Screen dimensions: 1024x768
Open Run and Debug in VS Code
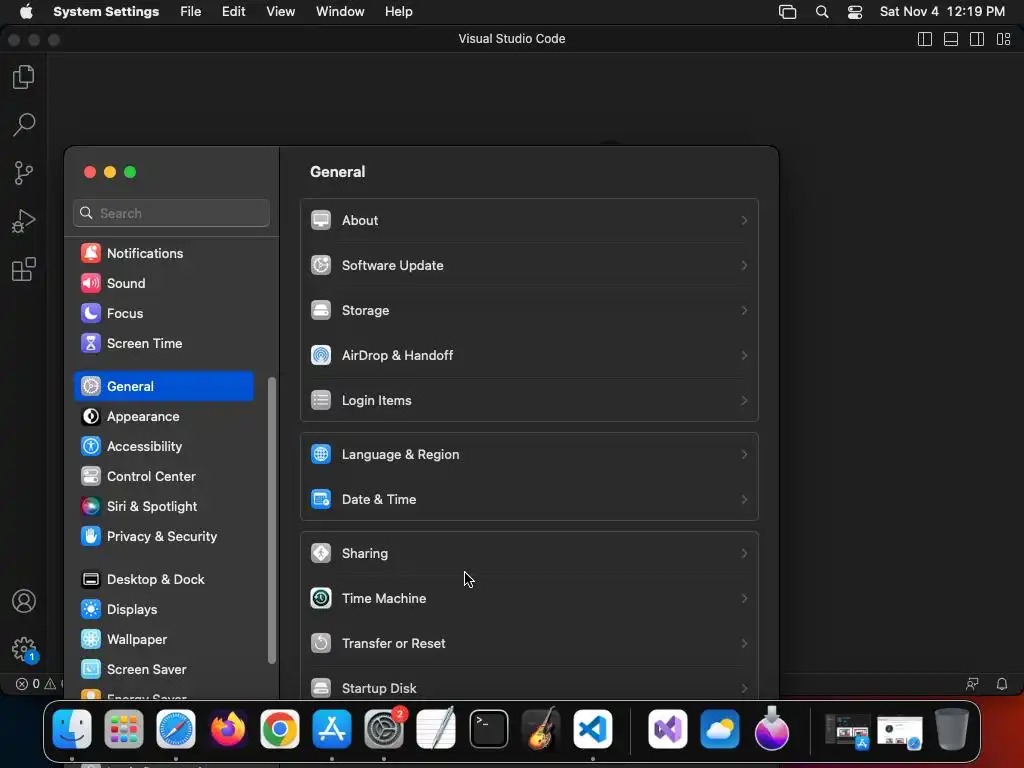[x=24, y=221]
